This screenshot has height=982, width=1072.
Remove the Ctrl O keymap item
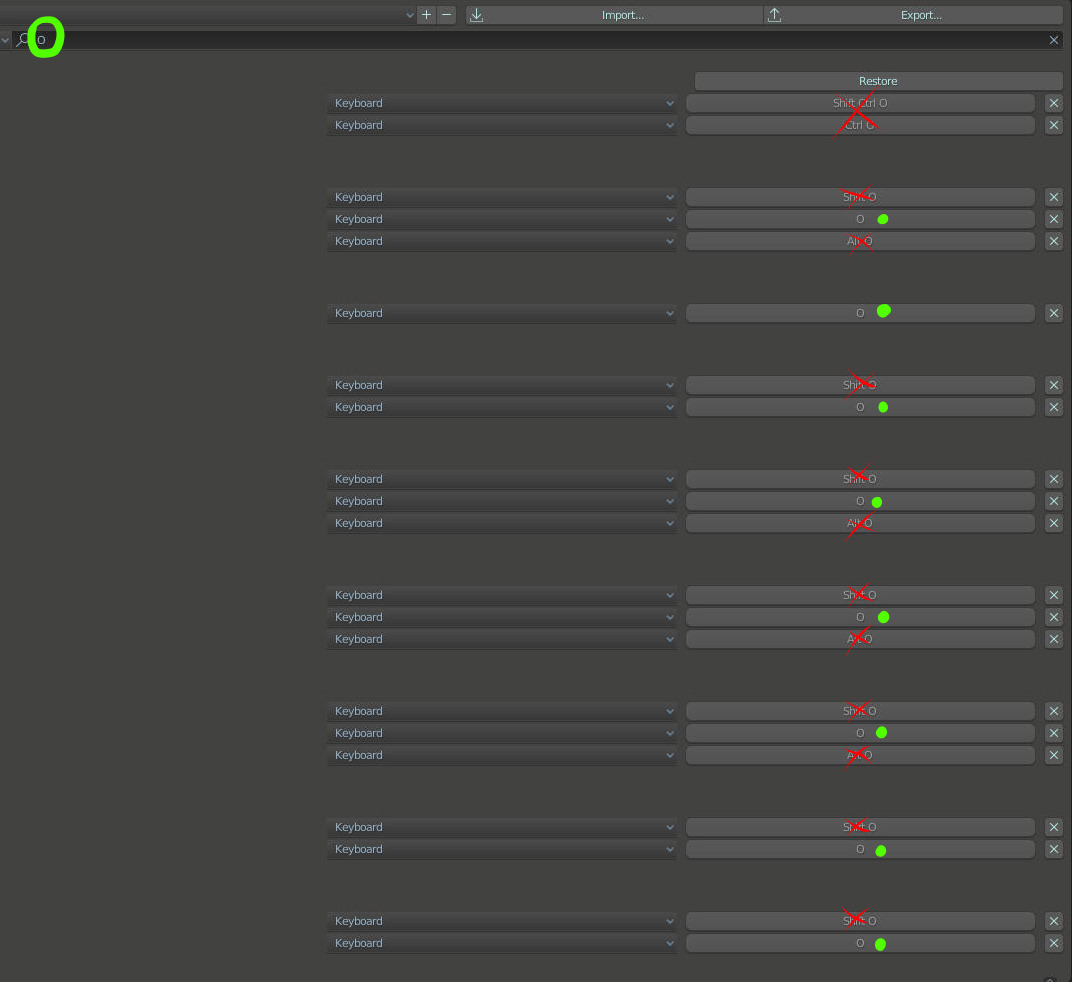(x=1054, y=125)
